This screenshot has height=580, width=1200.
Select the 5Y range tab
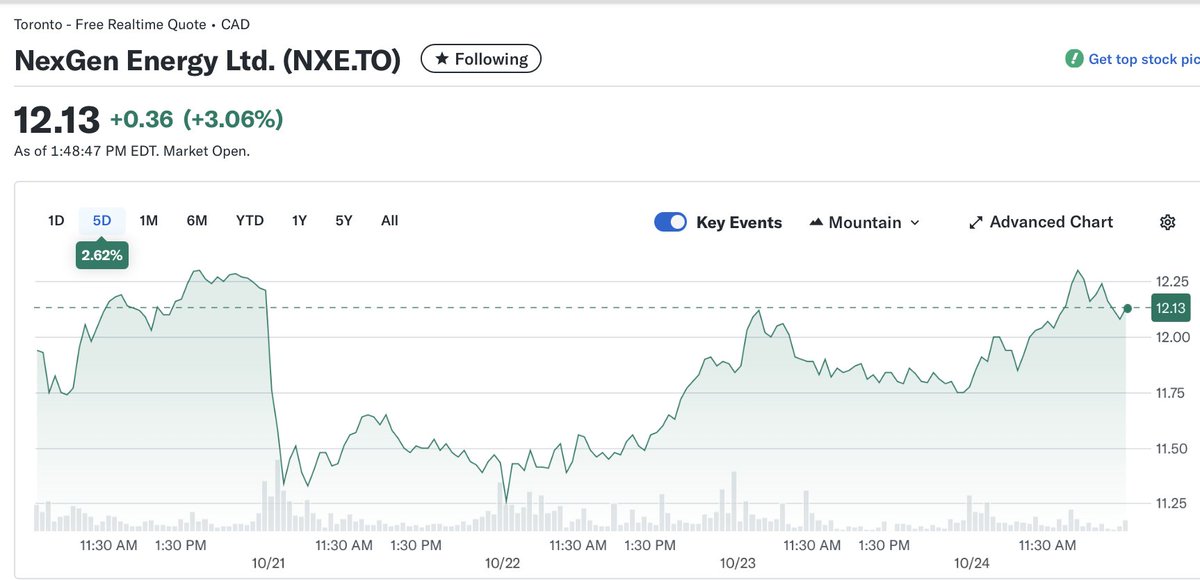(344, 220)
